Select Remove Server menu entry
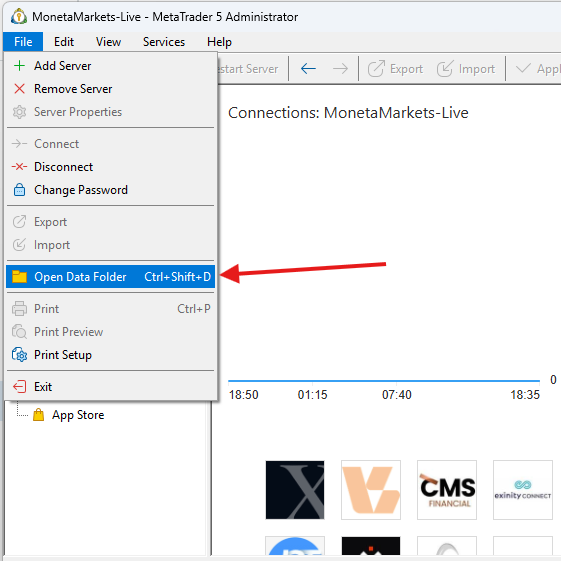561x561 pixels. (110, 89)
